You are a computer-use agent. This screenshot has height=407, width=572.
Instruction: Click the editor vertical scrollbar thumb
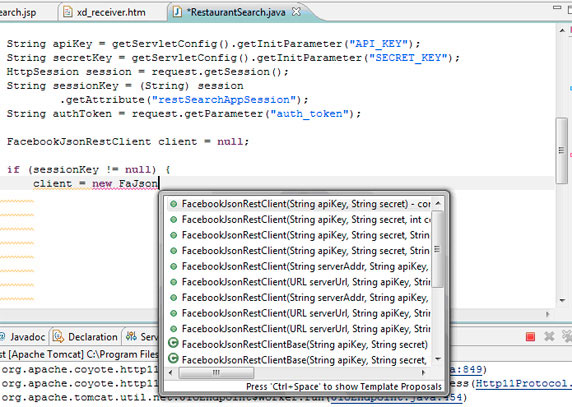tap(561, 150)
